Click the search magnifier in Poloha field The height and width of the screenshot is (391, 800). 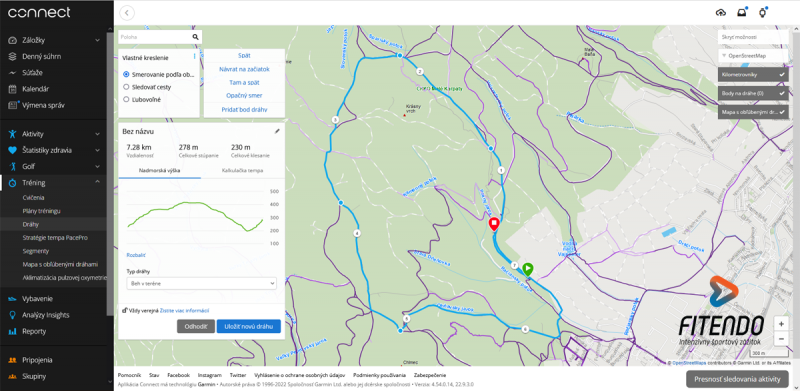[x=195, y=37]
